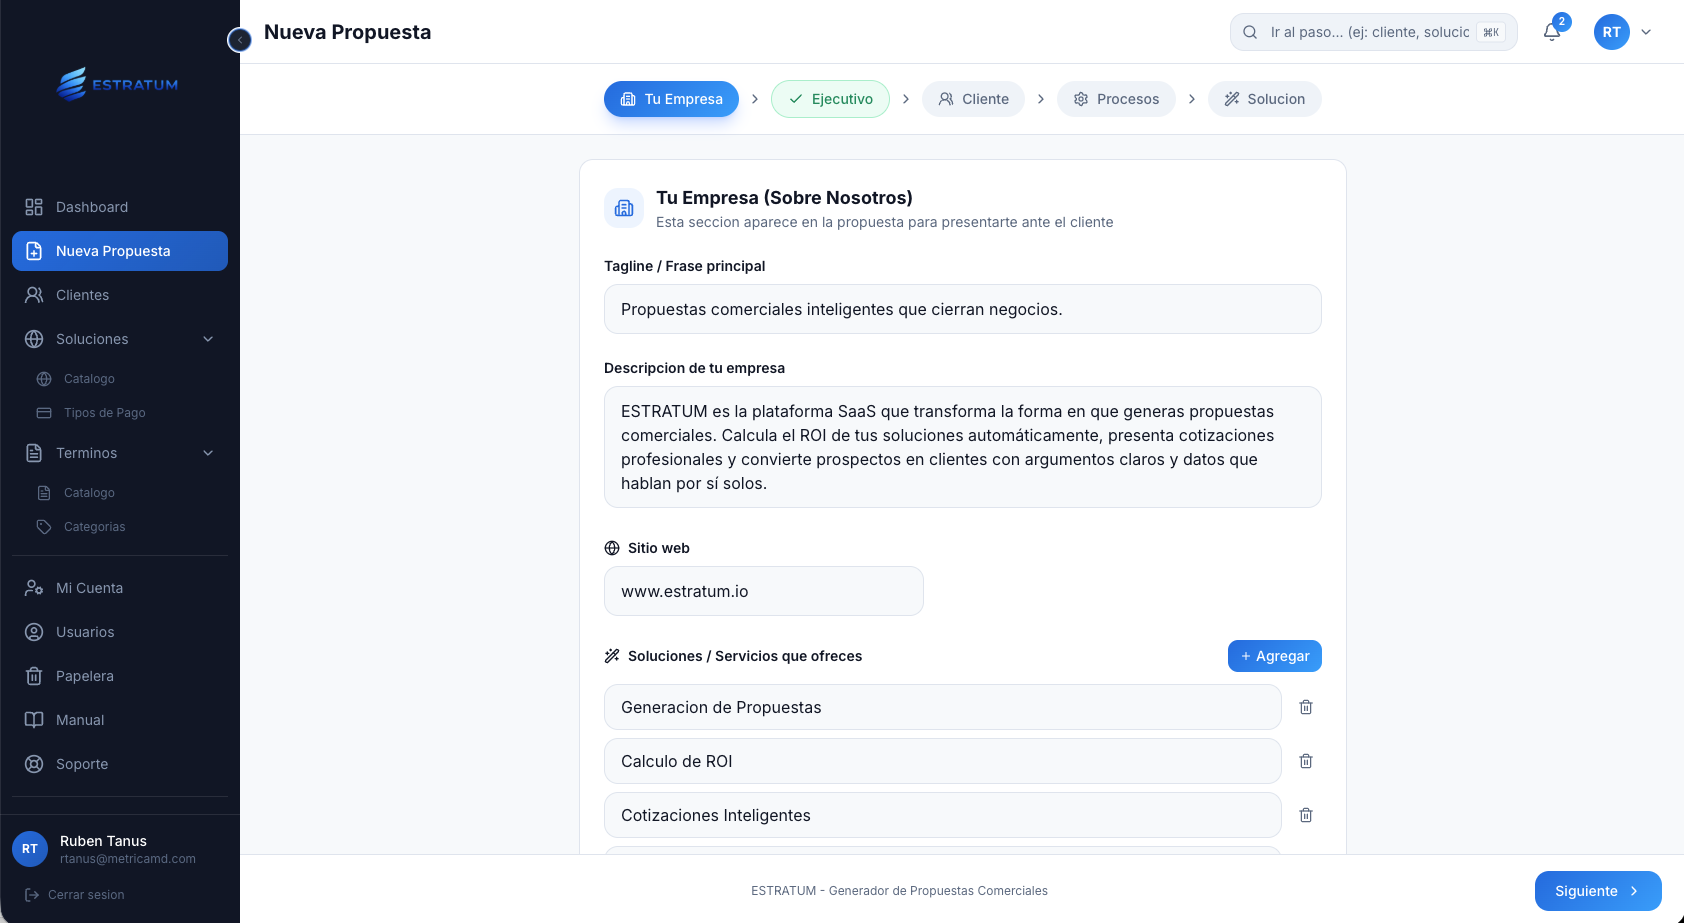Collapse the Soluciones section
This screenshot has height=923, width=1684.
(x=207, y=339)
